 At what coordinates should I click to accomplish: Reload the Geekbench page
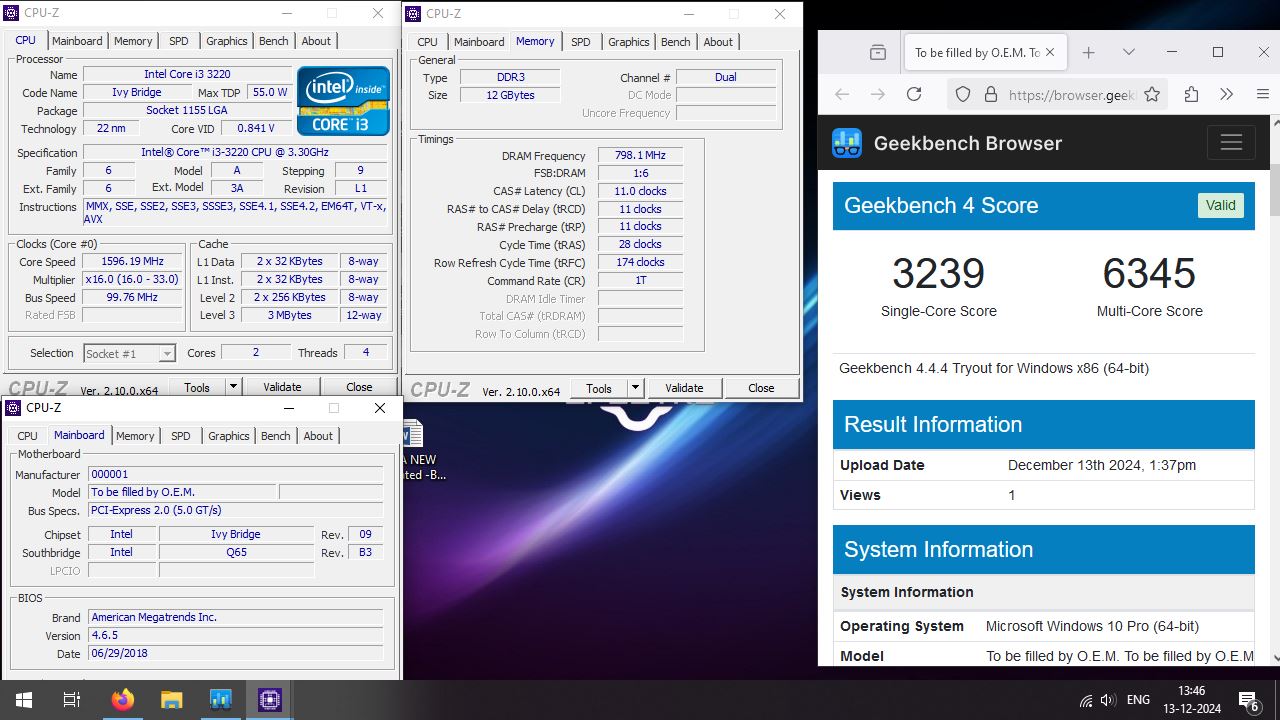tap(913, 94)
